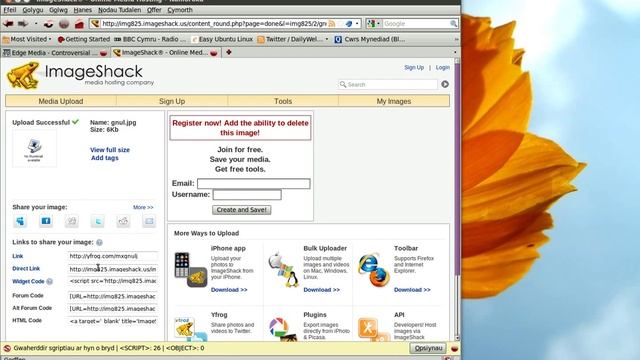Open the Nodau Tudalen menu
Viewport: 640px width, 360px height.
click(119, 10)
